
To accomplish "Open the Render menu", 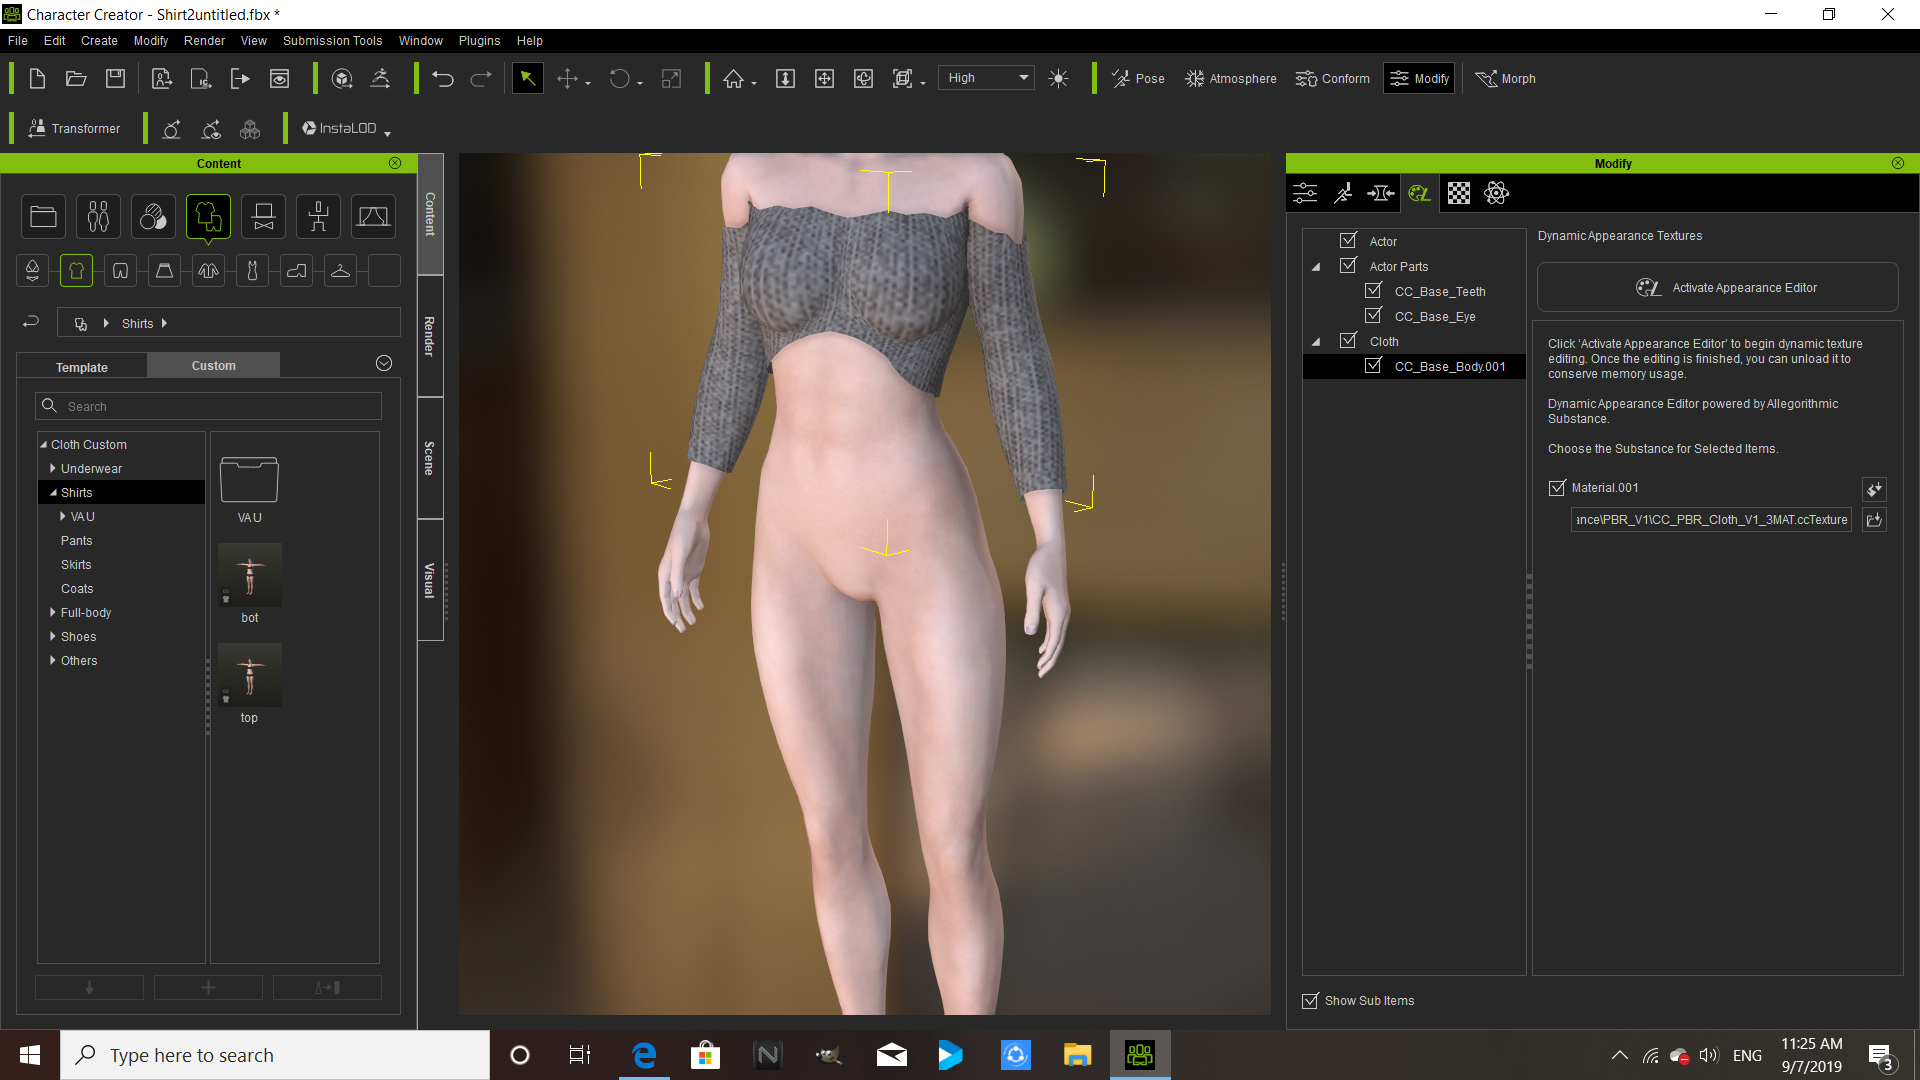I will 205,41.
